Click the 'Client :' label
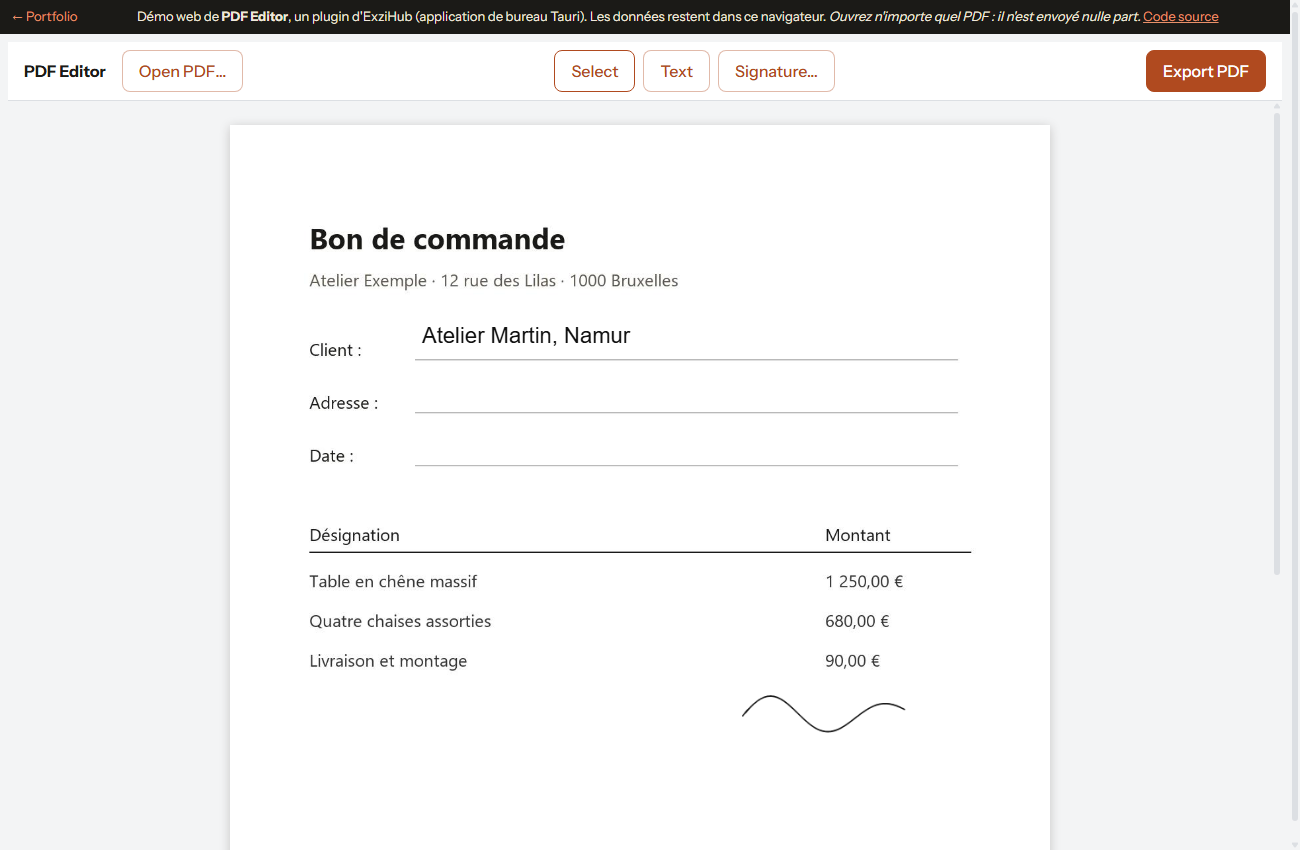 pyautogui.click(x=335, y=350)
